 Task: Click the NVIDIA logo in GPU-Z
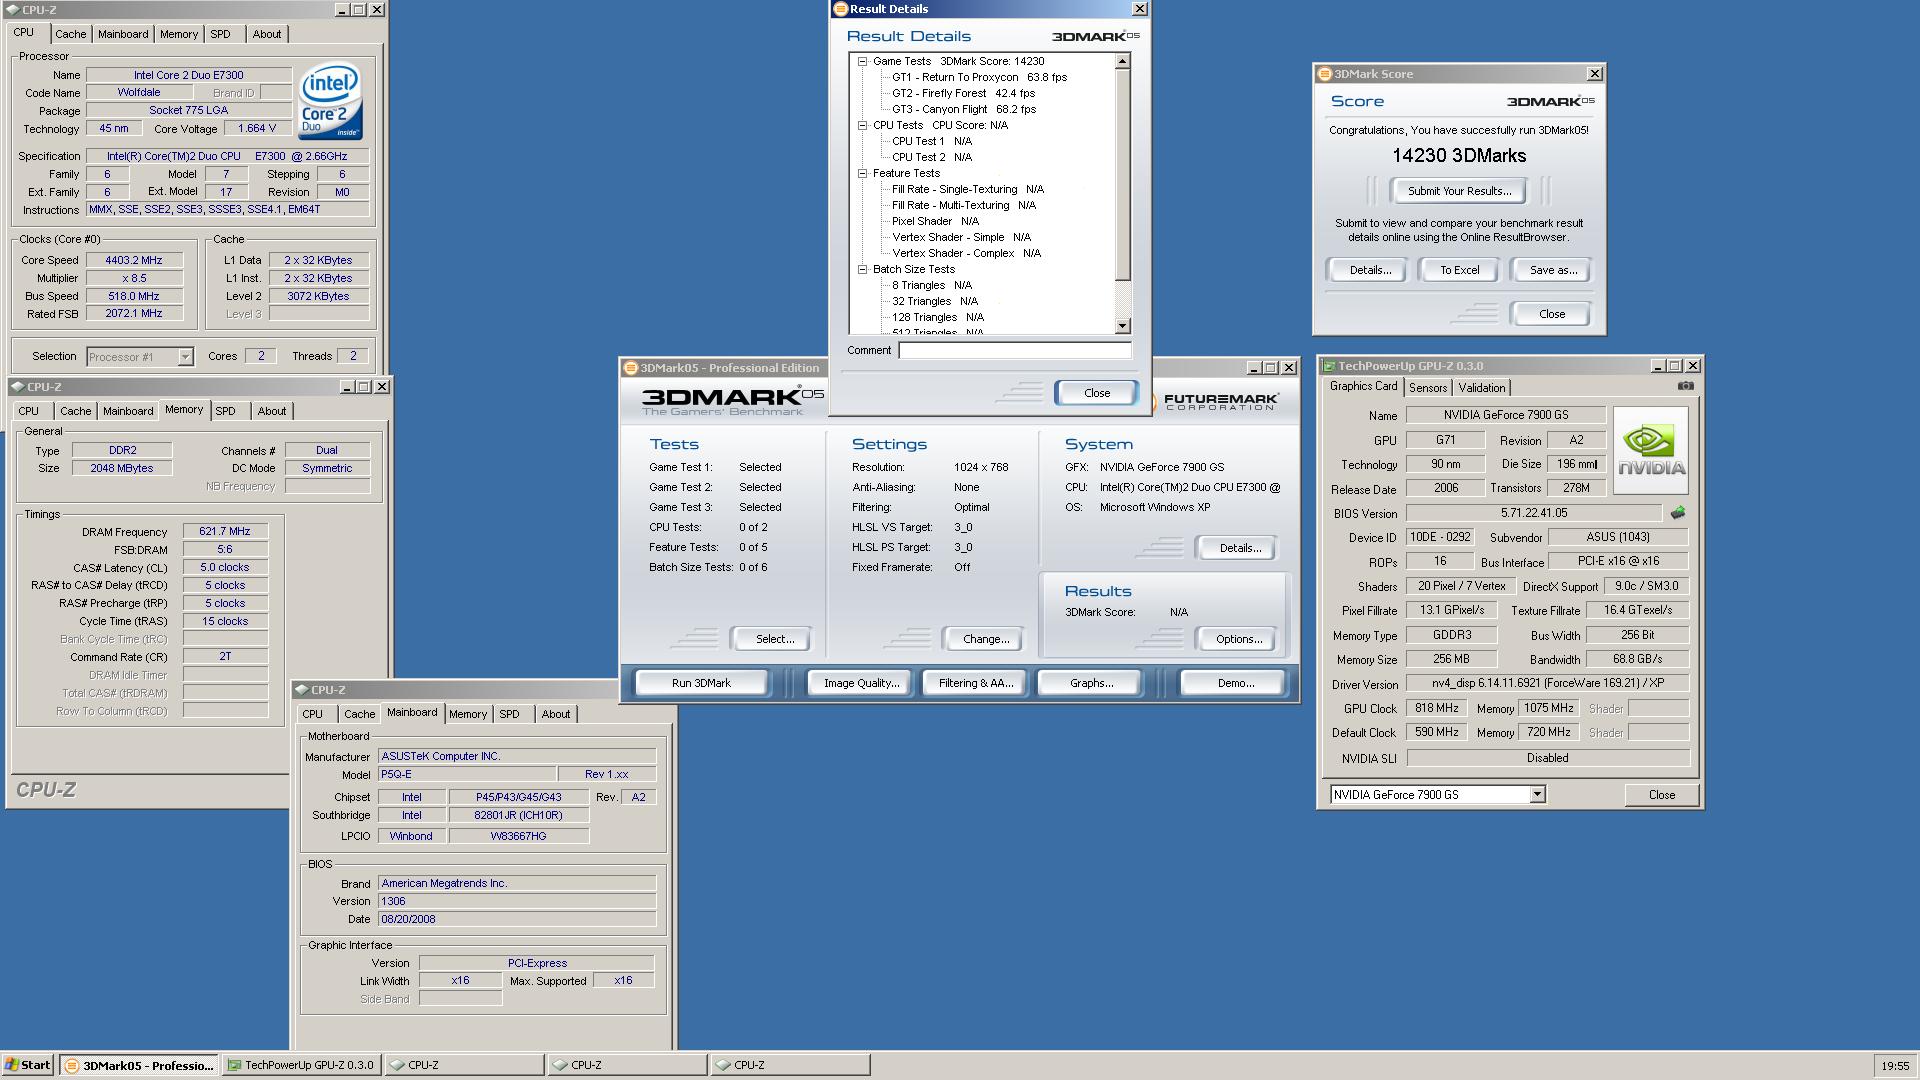pos(1651,450)
